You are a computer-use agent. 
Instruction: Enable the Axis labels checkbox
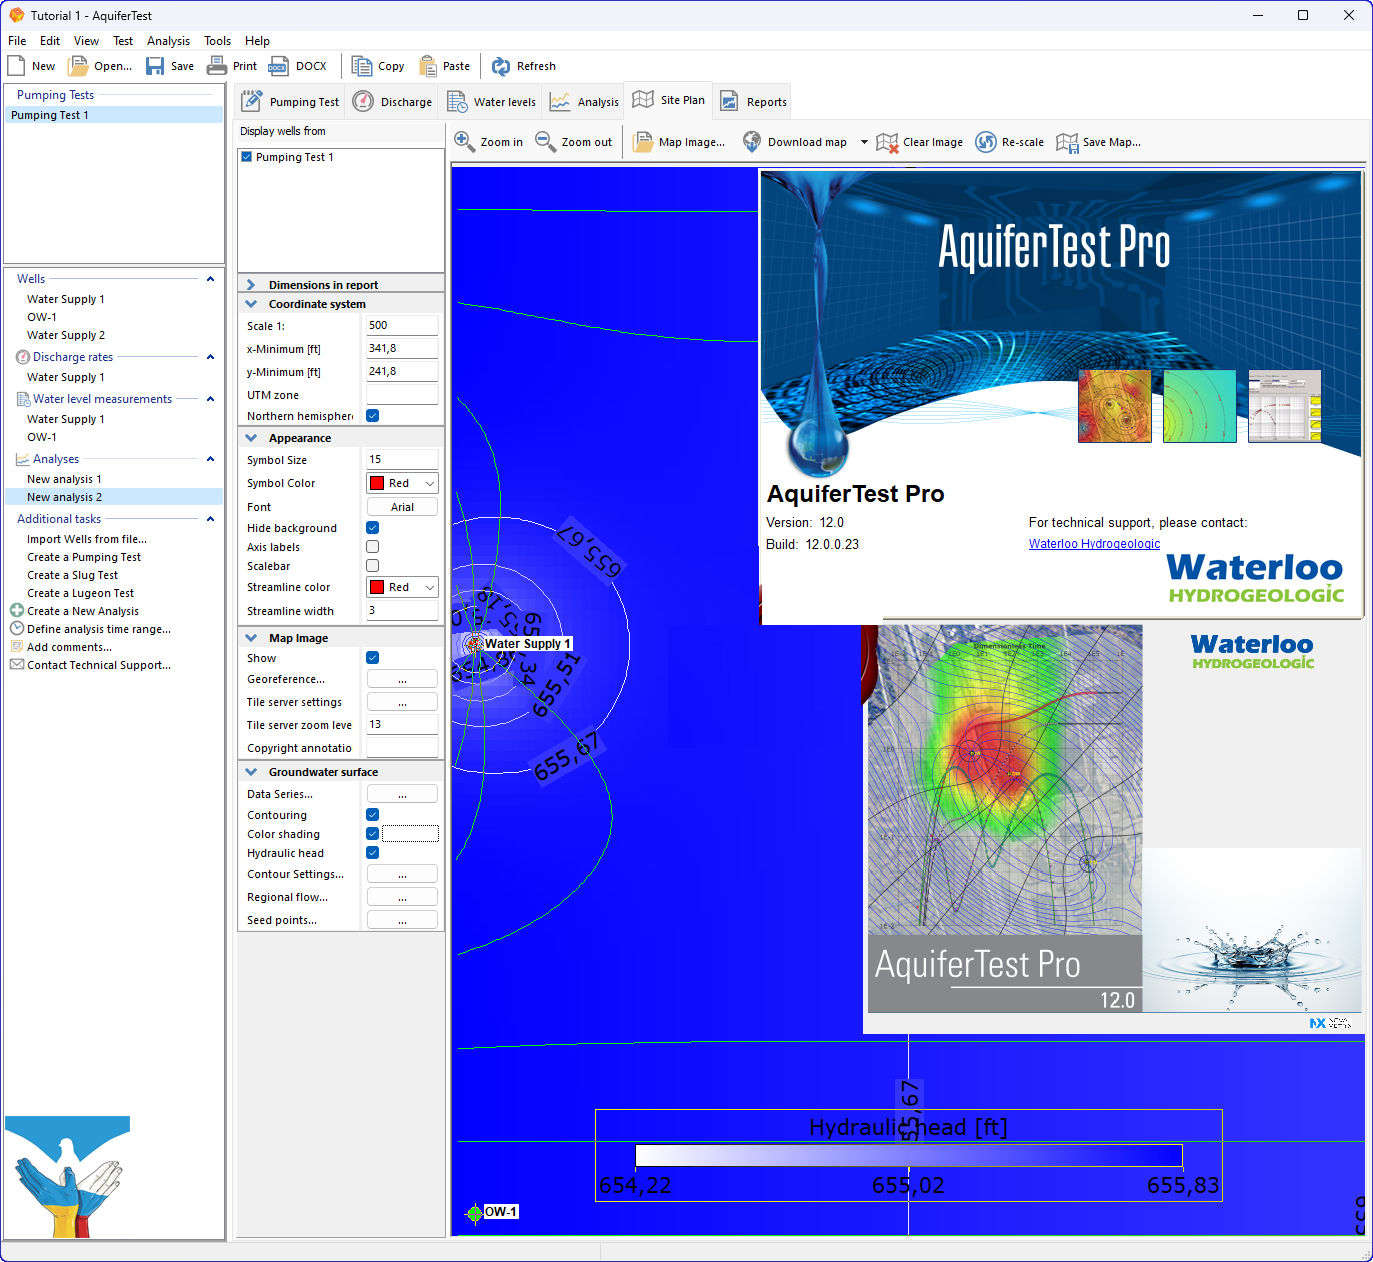[x=372, y=546]
